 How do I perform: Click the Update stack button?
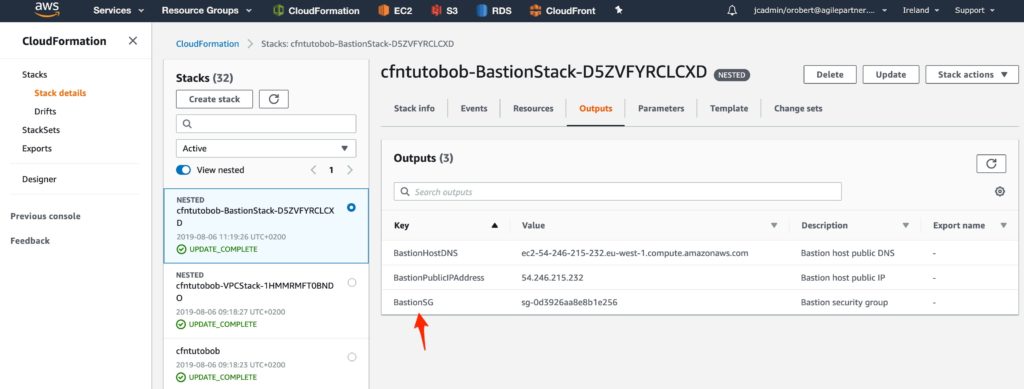(891, 74)
